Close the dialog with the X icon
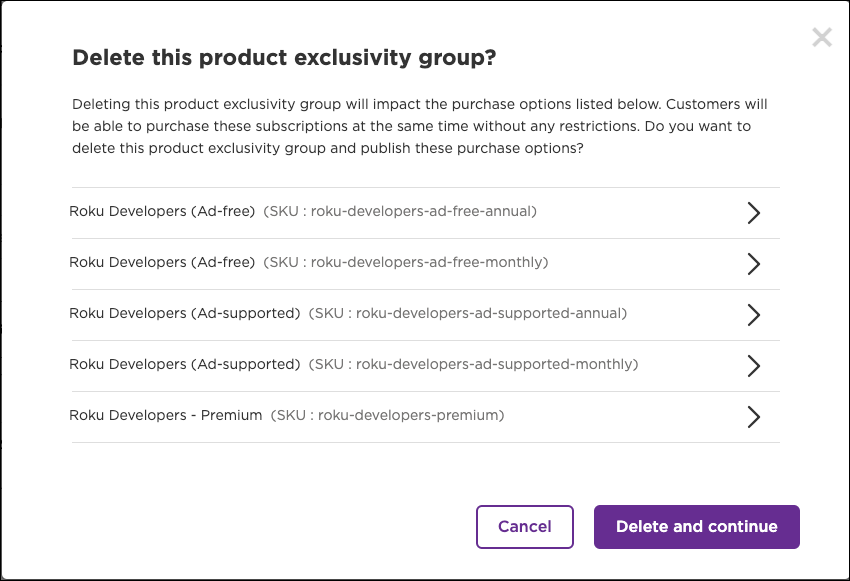 (822, 38)
